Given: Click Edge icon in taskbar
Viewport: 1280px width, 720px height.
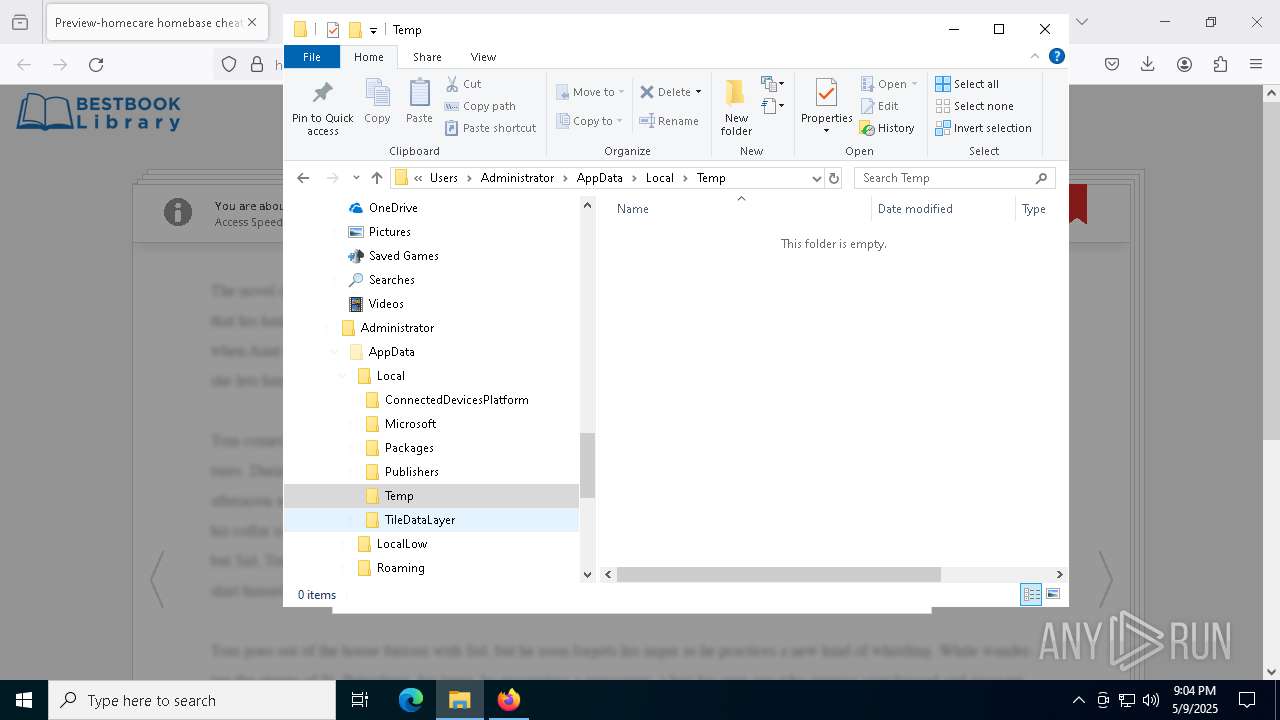Looking at the screenshot, I should click(x=411, y=700).
